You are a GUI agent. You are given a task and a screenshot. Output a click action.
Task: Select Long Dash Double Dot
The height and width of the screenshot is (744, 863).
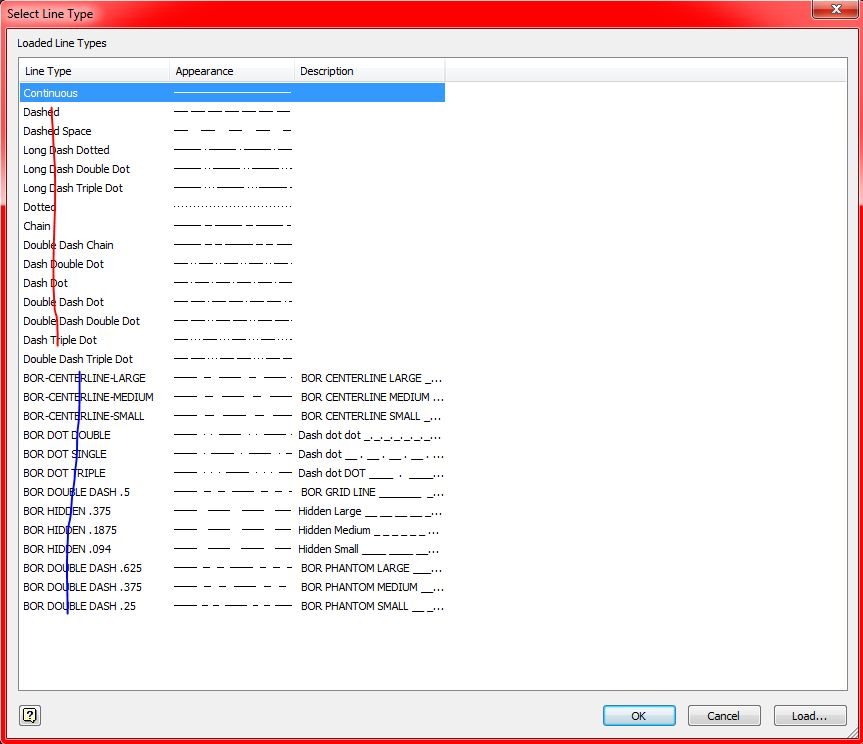pos(232,169)
